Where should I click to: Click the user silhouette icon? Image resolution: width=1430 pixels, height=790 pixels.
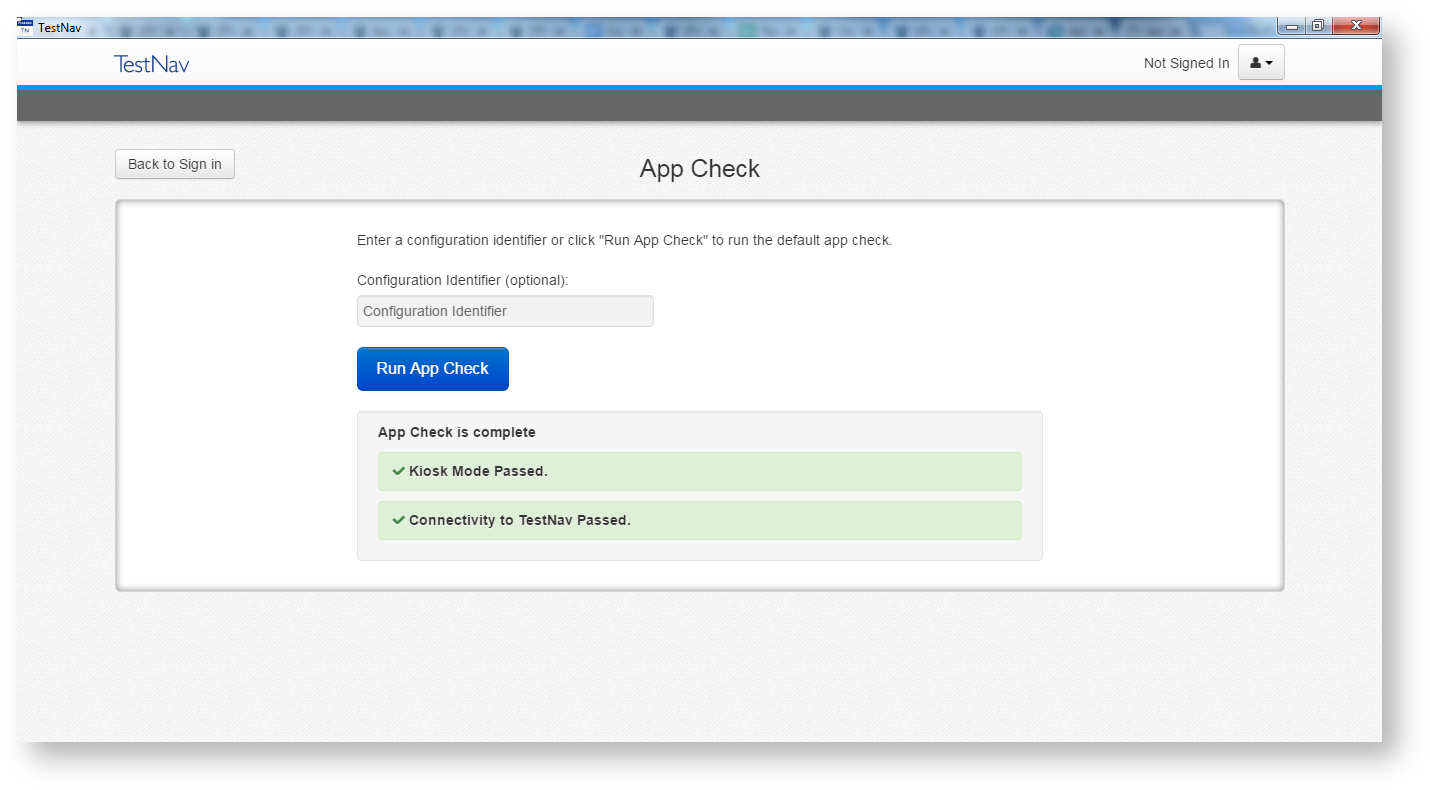(x=1255, y=63)
